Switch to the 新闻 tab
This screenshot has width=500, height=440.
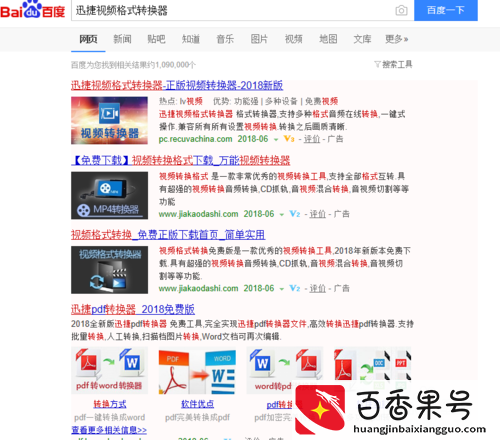click(x=122, y=39)
